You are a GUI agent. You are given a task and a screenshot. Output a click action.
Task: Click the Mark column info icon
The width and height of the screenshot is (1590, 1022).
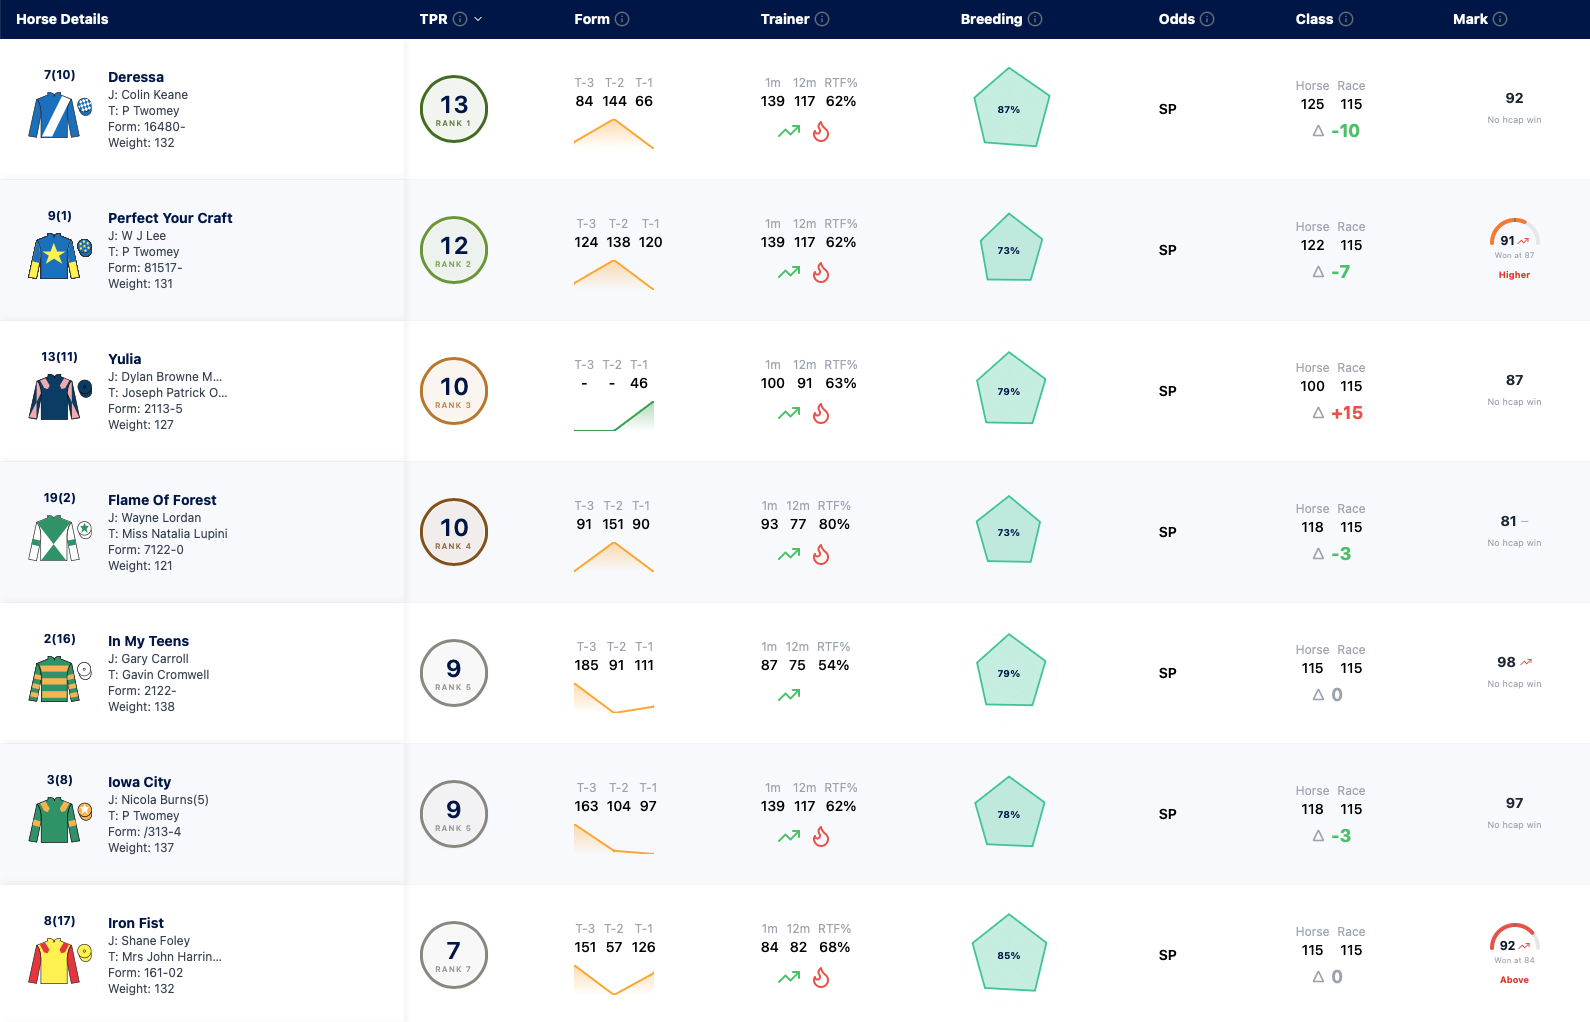[x=1500, y=19]
